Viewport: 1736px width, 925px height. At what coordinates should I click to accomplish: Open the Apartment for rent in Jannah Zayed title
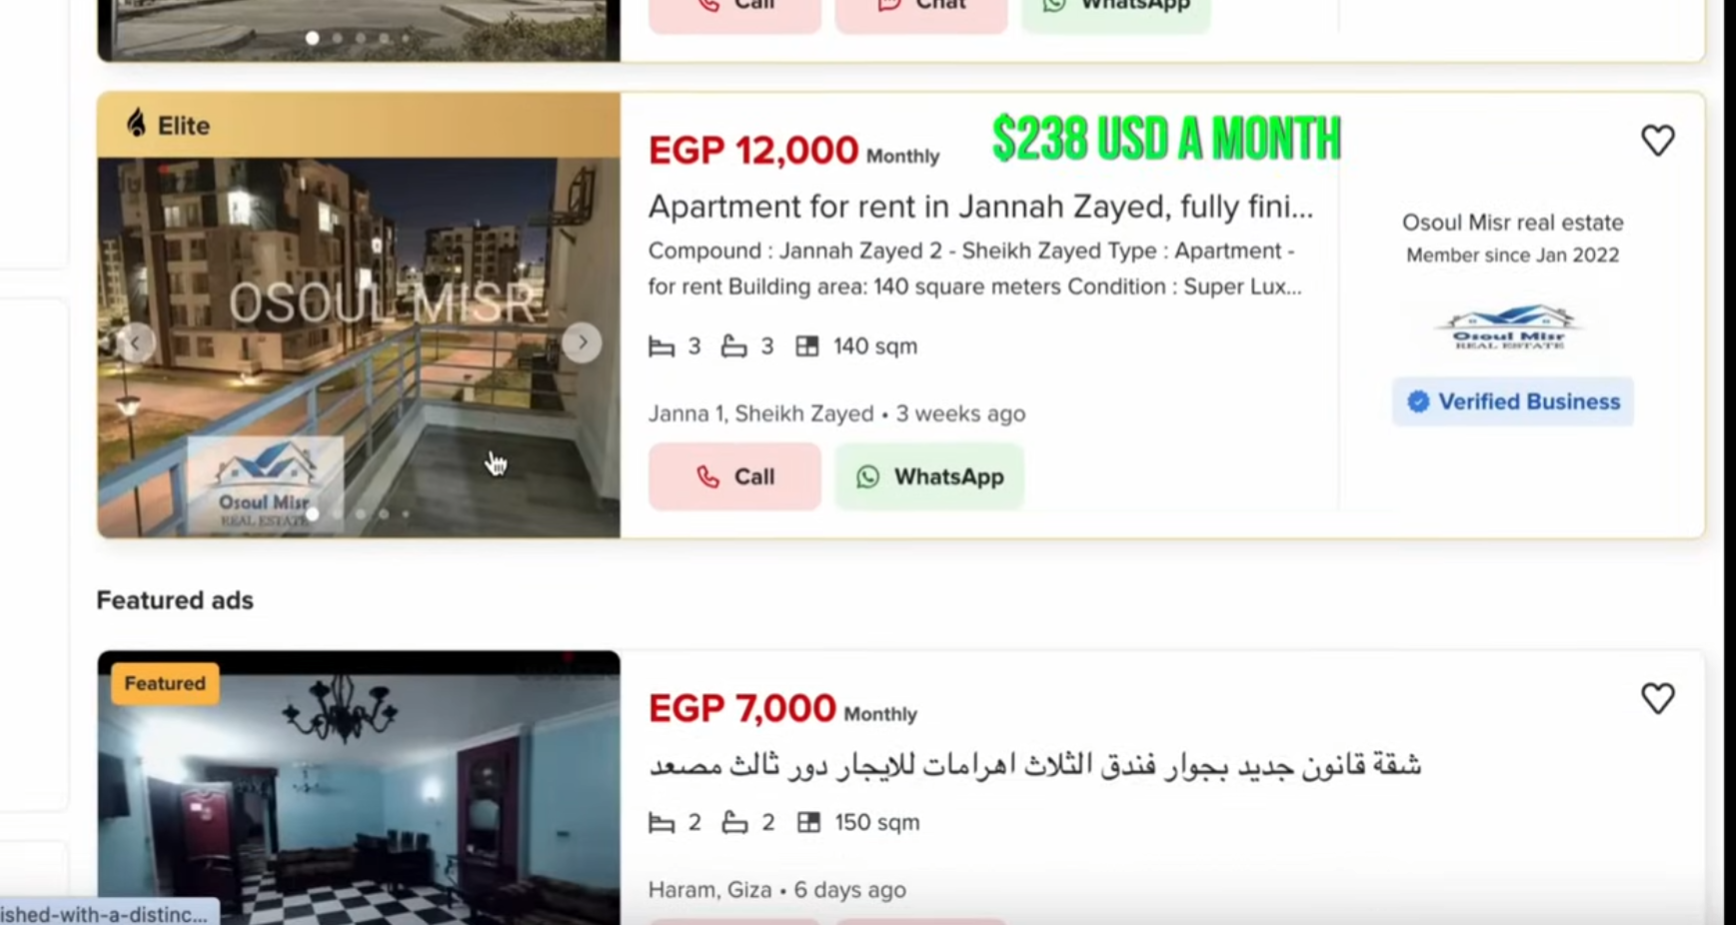click(x=980, y=207)
